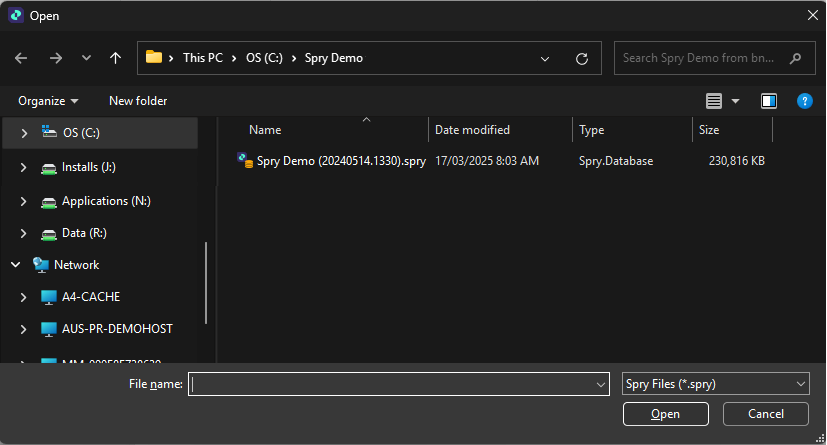
Task: Click the Open button
Action: (665, 414)
